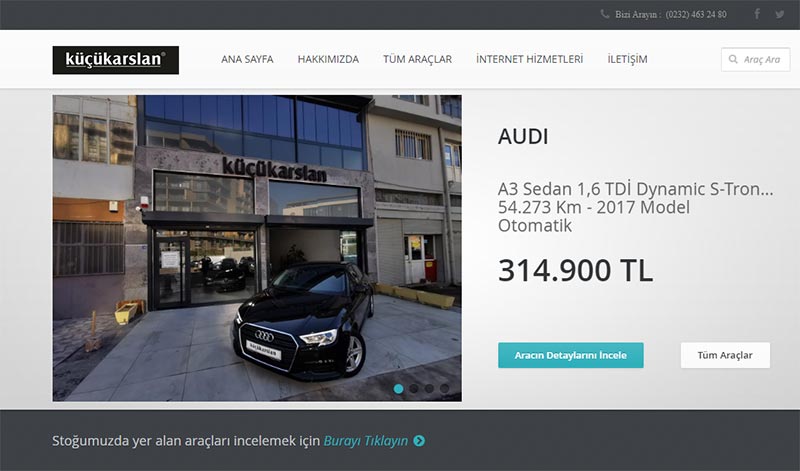The height and width of the screenshot is (471, 800).
Task: Select the first slider dot indicator
Action: pos(398,389)
